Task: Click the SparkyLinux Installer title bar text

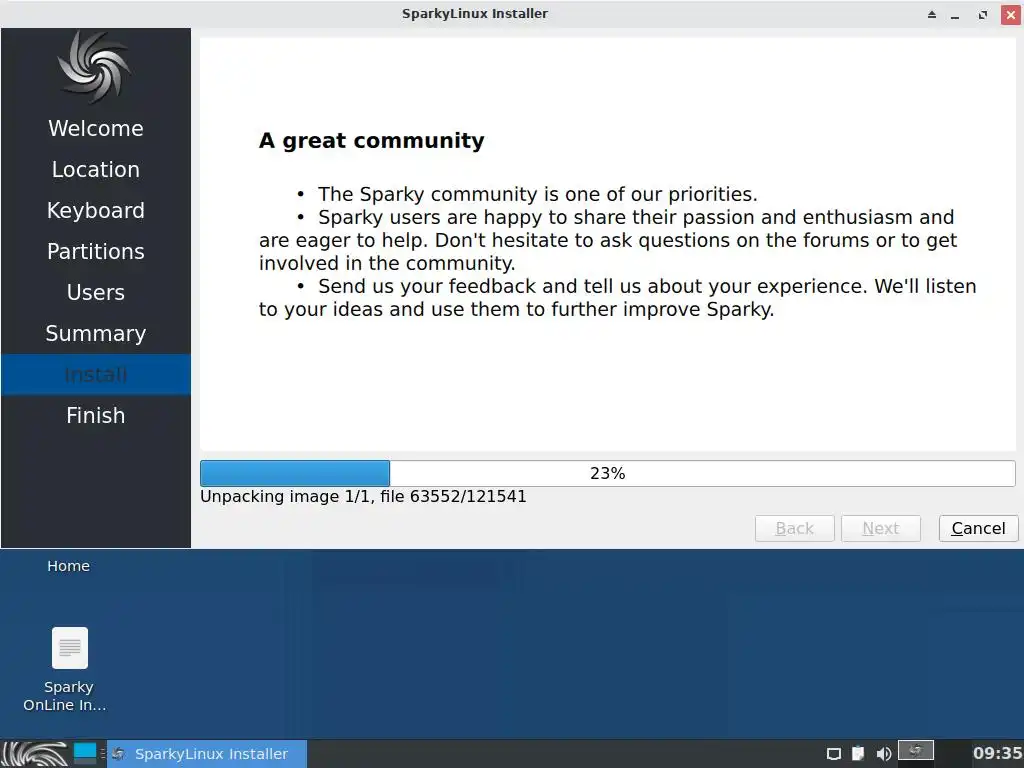Action: pos(475,14)
